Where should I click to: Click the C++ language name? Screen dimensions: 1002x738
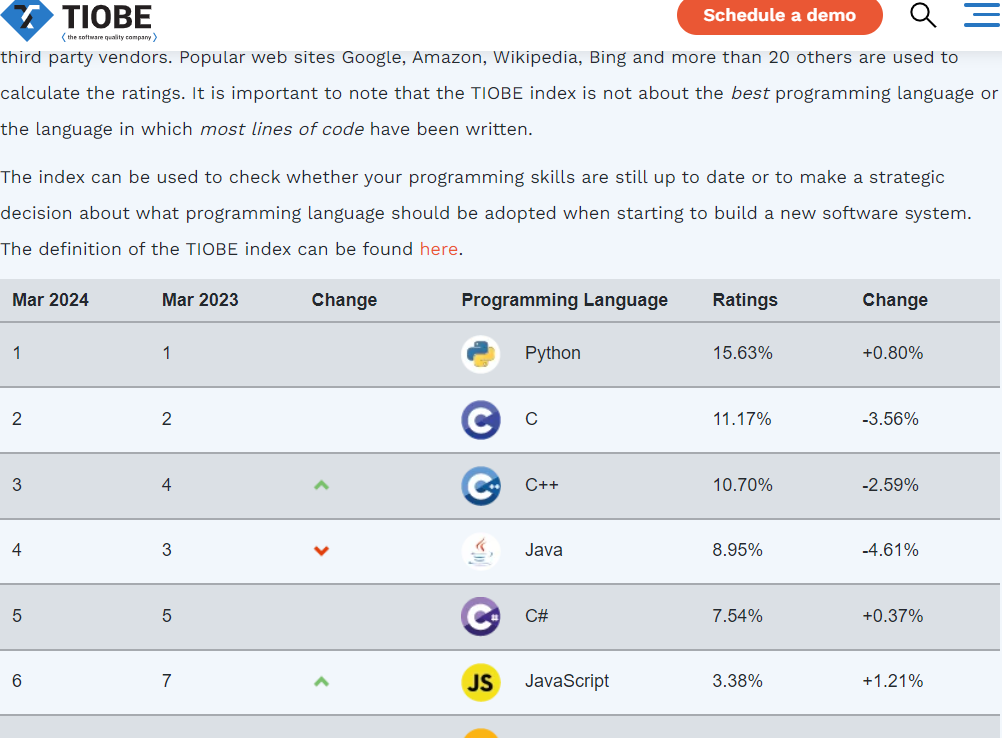click(x=542, y=484)
